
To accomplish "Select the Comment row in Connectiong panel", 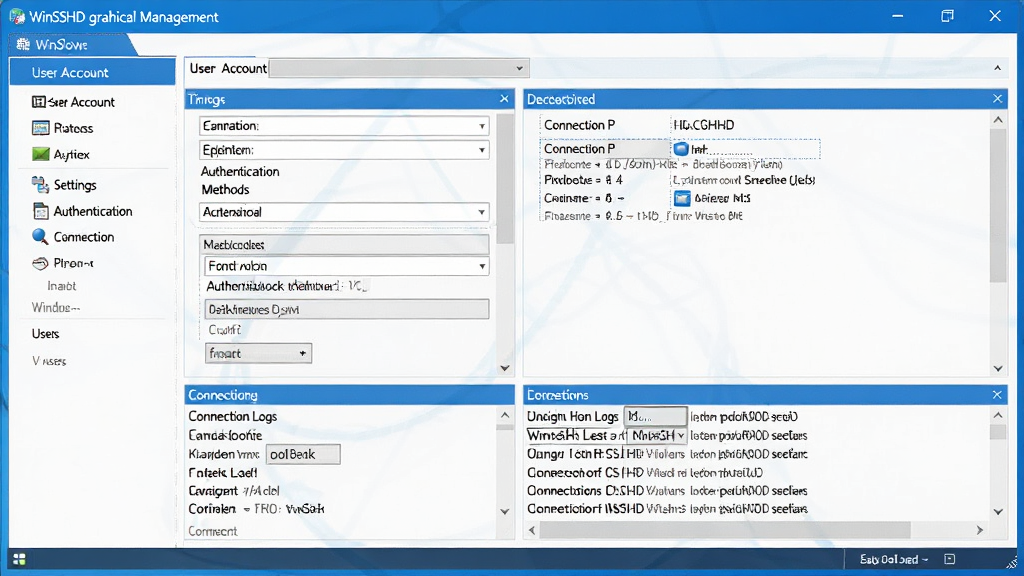I will [x=213, y=531].
